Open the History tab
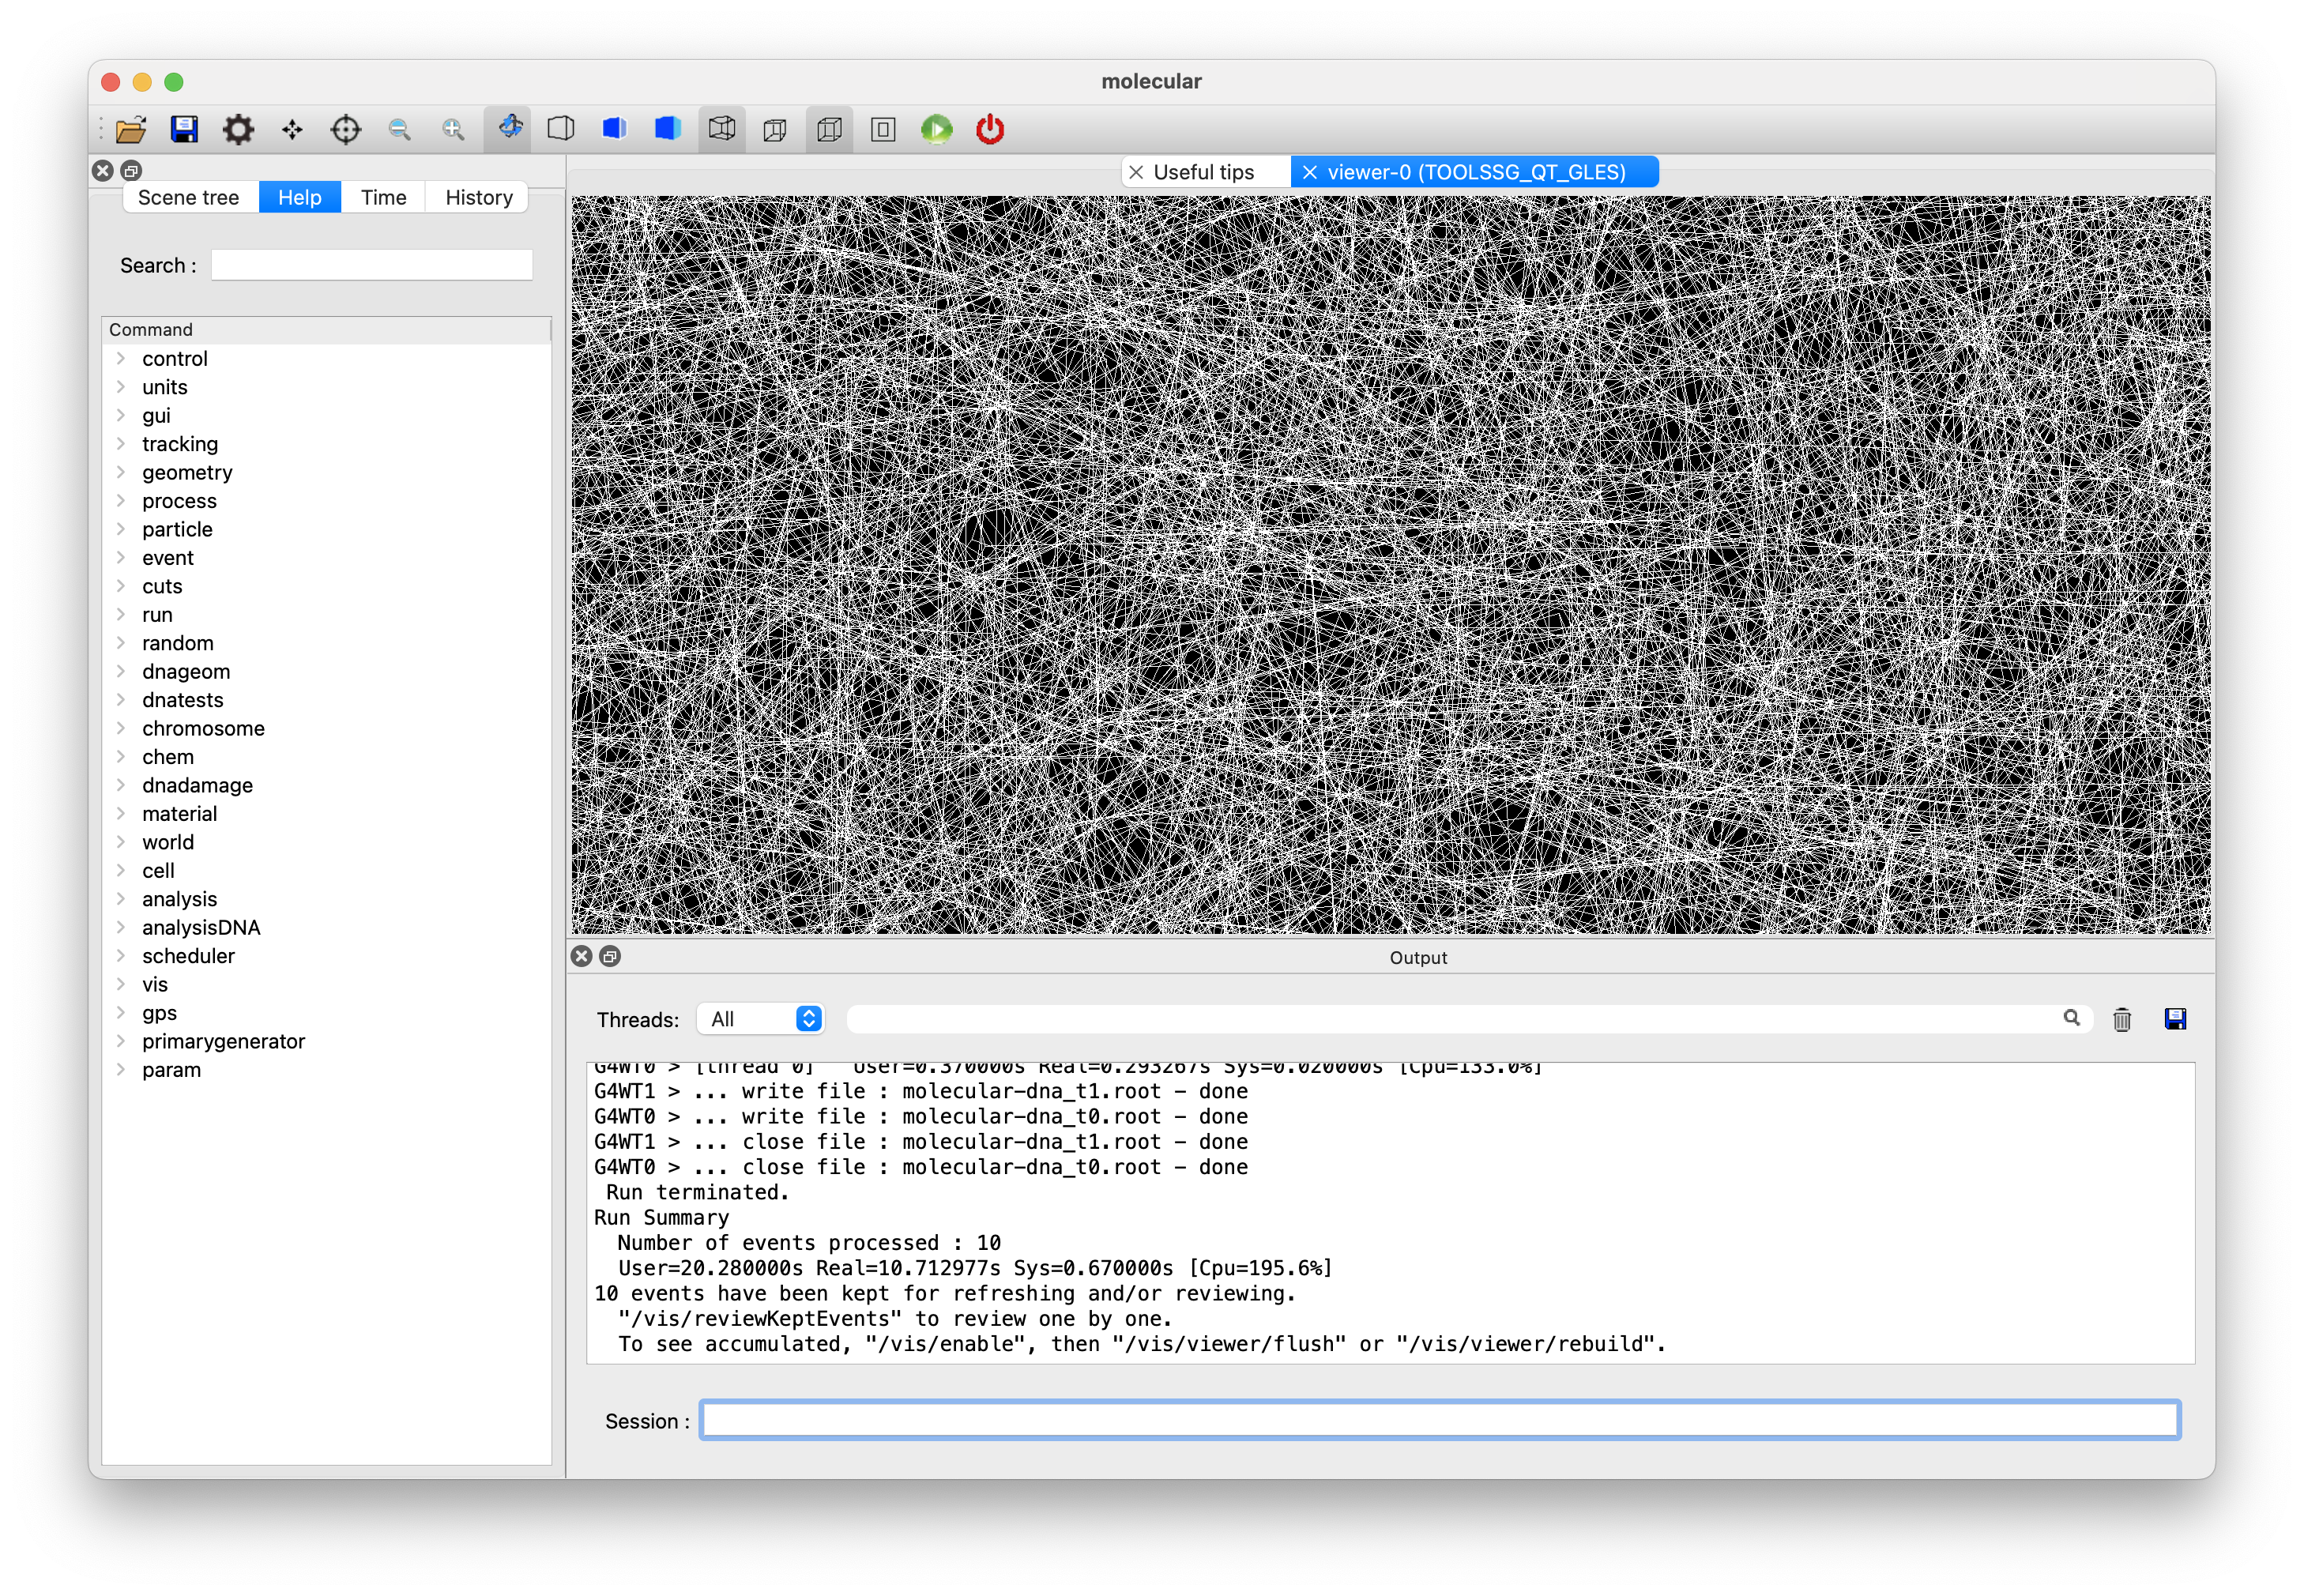Screen dimensions: 2304x1596 point(478,198)
